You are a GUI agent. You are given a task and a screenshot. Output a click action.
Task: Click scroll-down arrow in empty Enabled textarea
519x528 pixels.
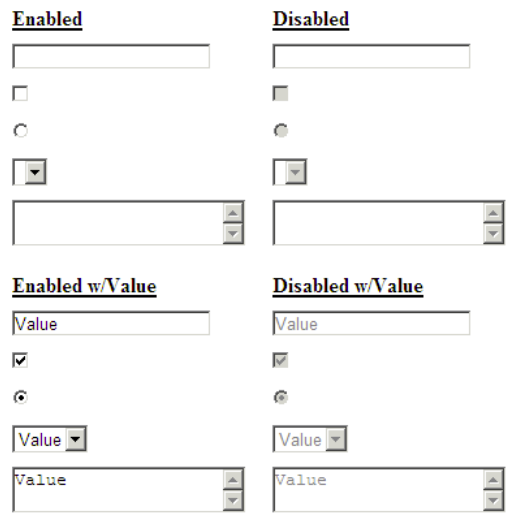[233, 233]
